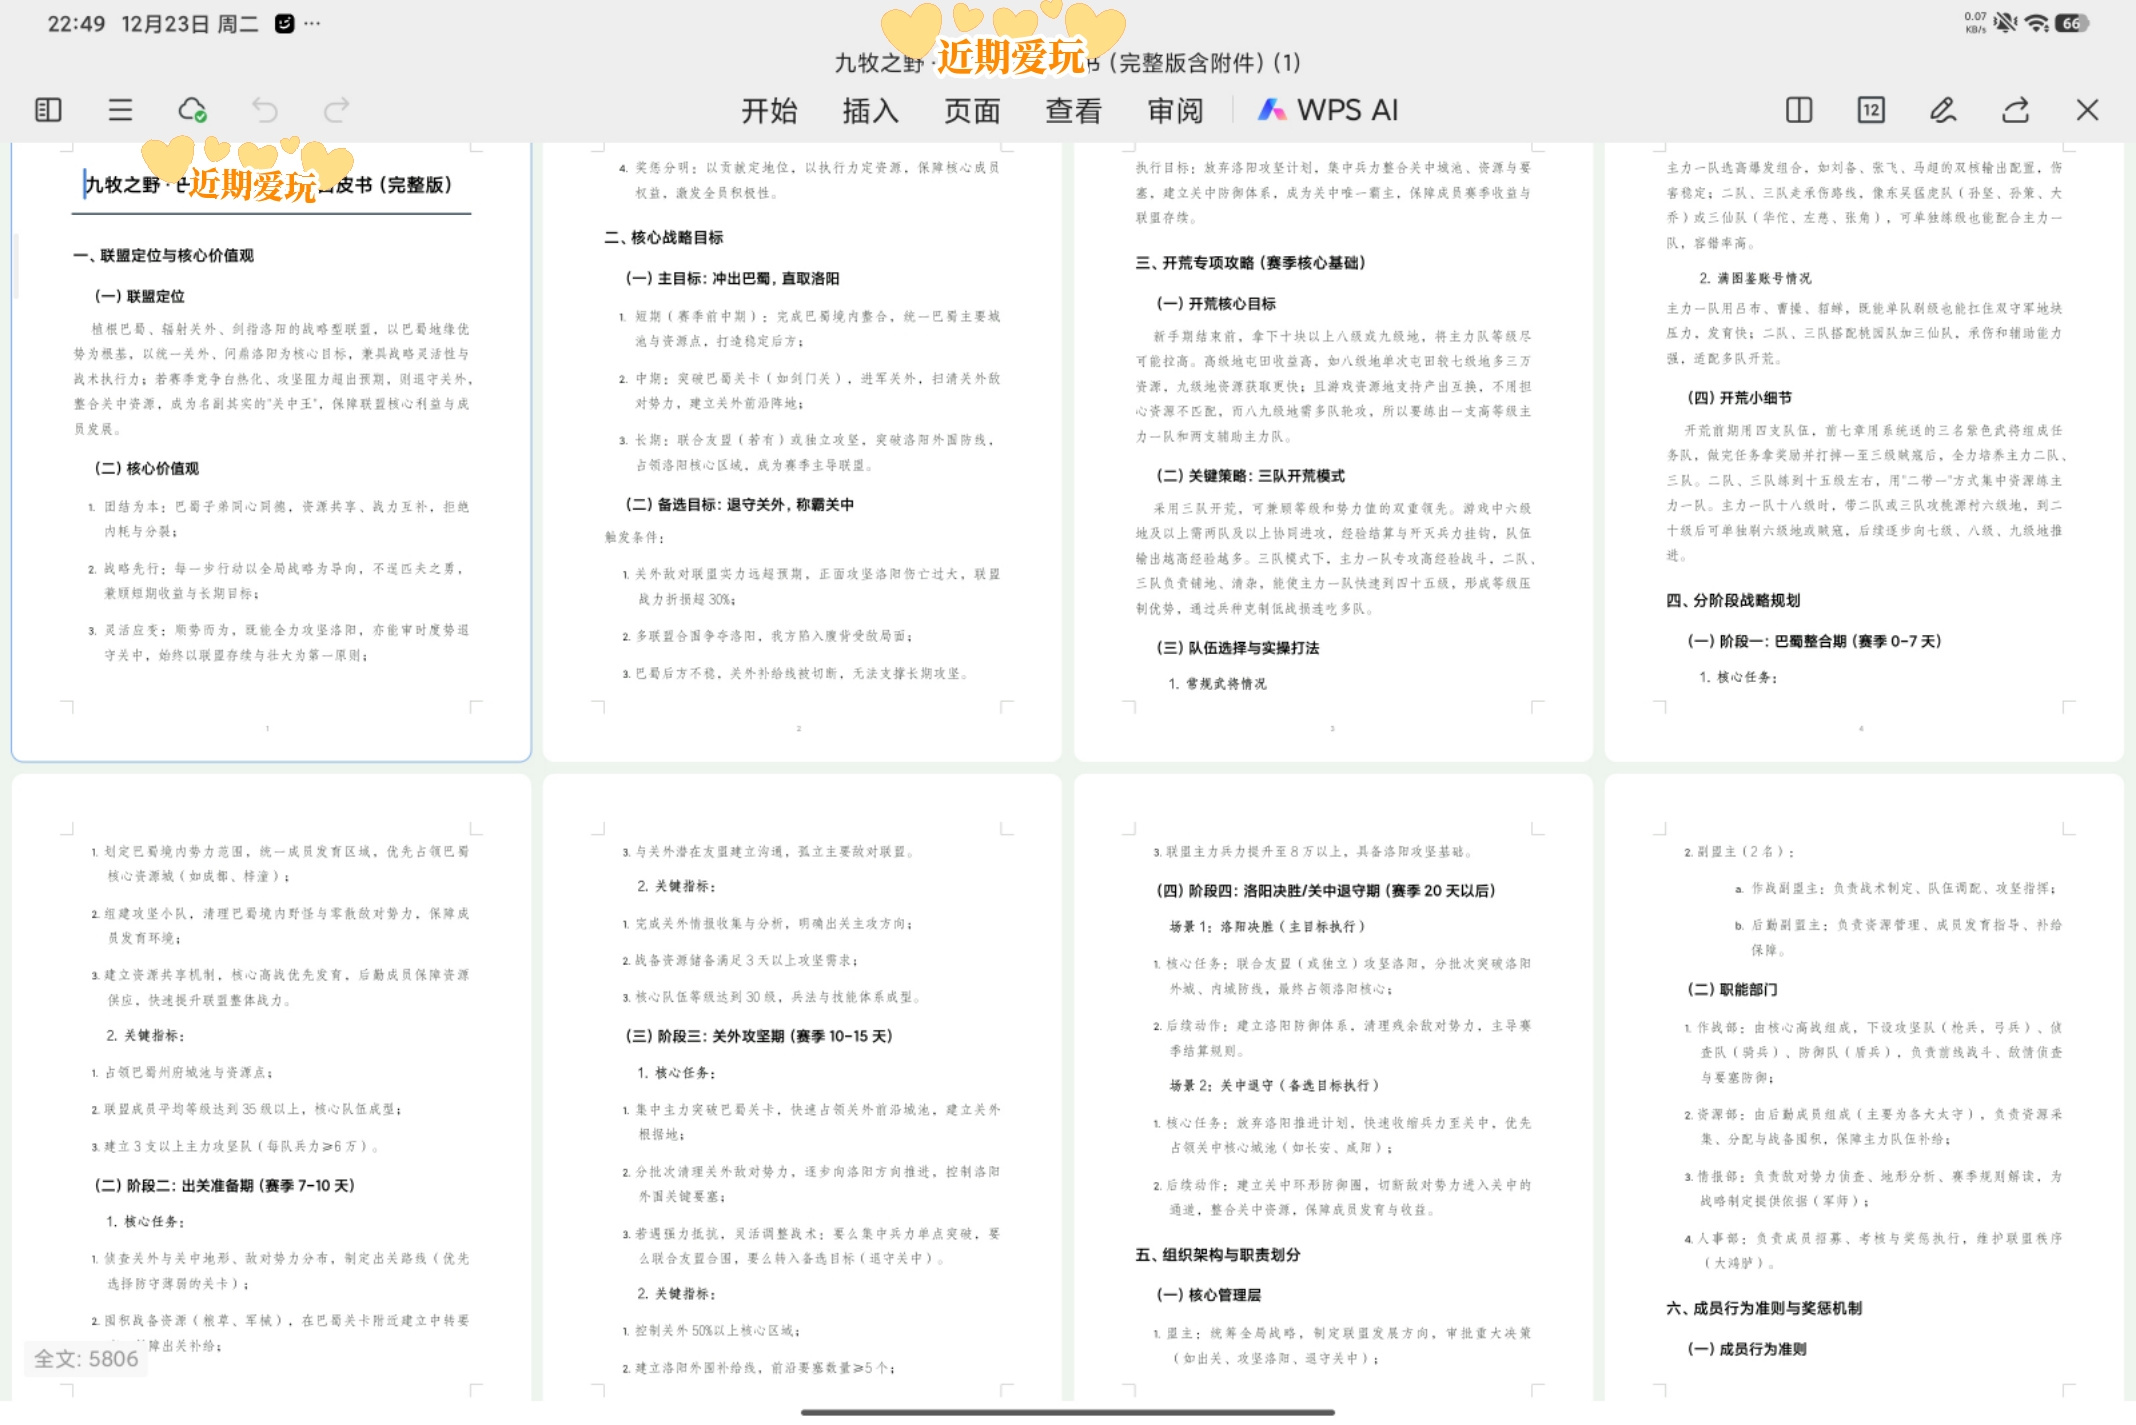Viewport: 2136px width, 1425px height.
Task: Click subheading (三) 阶段三: 关外攻坚期
Action: pos(758,1036)
